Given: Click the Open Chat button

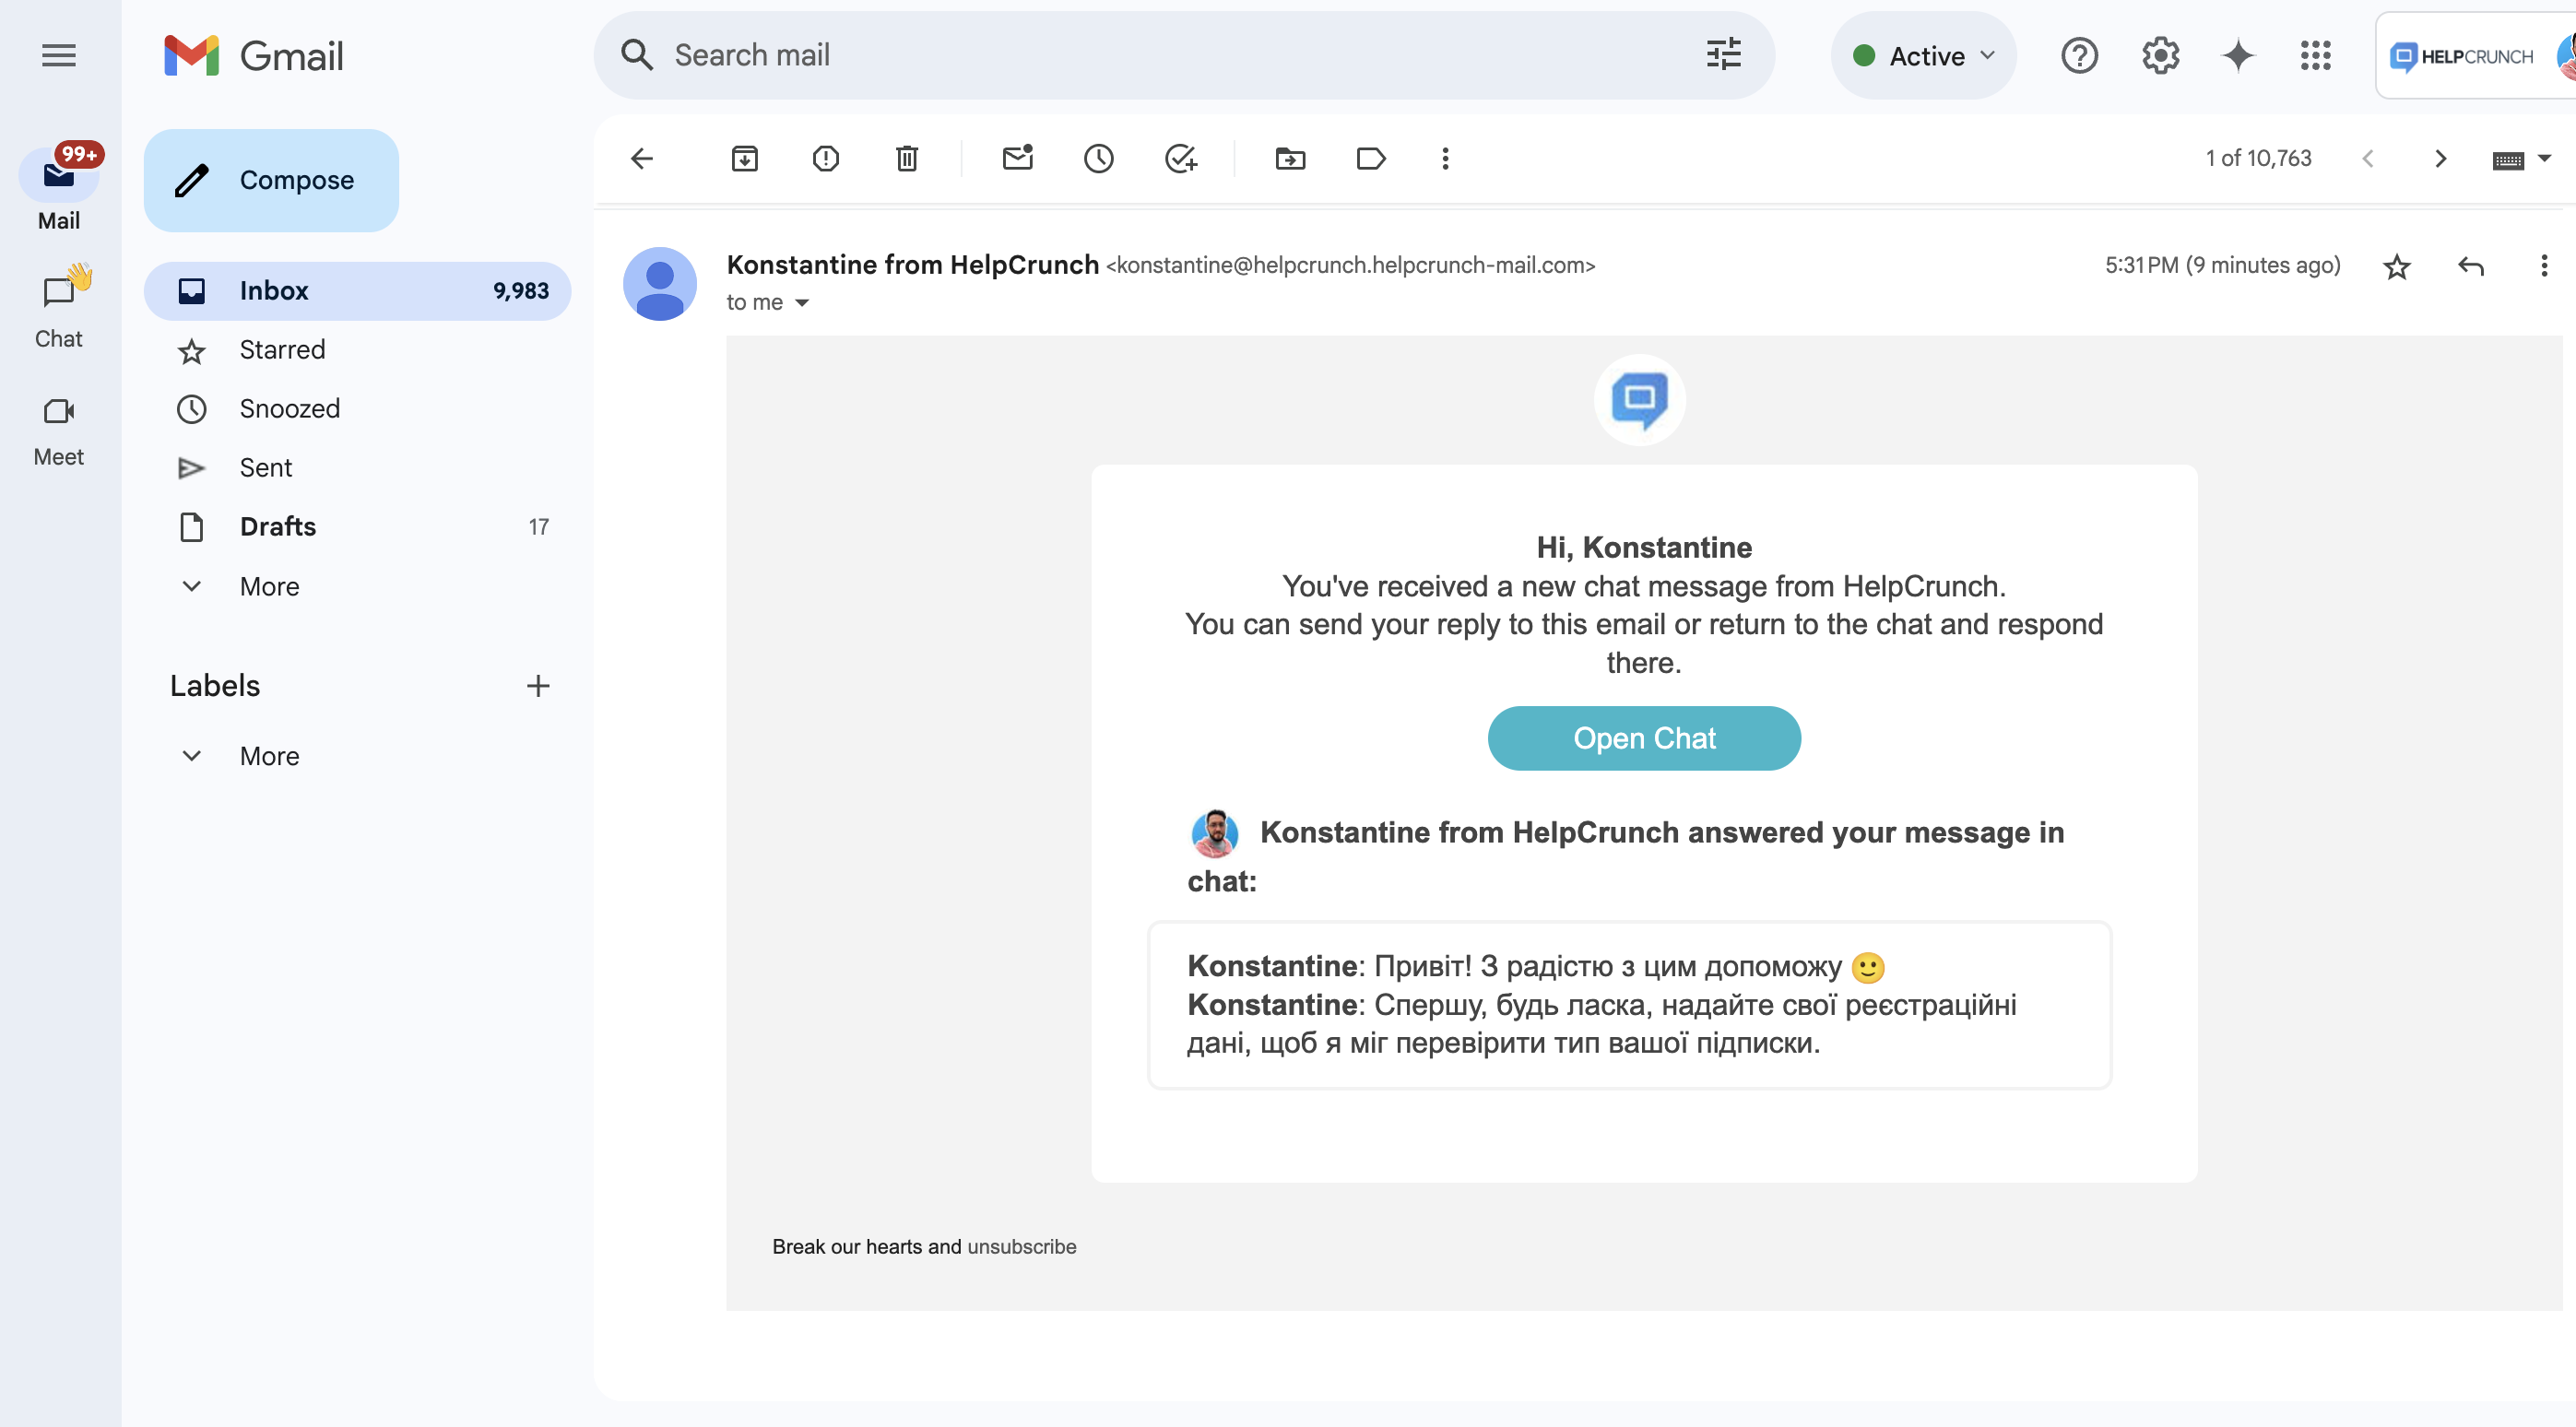Looking at the screenshot, I should 1644,738.
